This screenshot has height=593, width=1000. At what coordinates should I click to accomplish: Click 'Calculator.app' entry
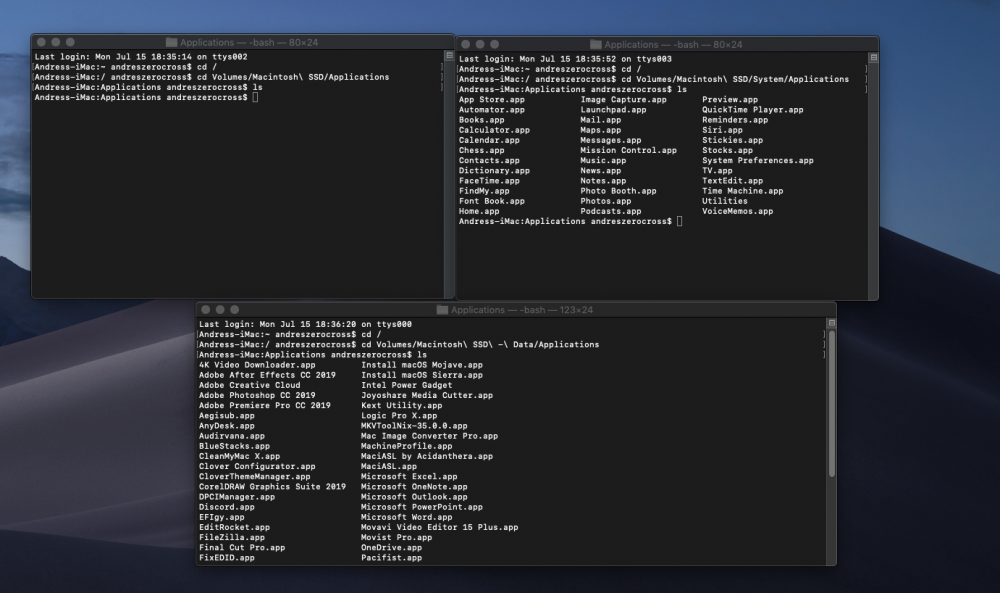click(494, 130)
